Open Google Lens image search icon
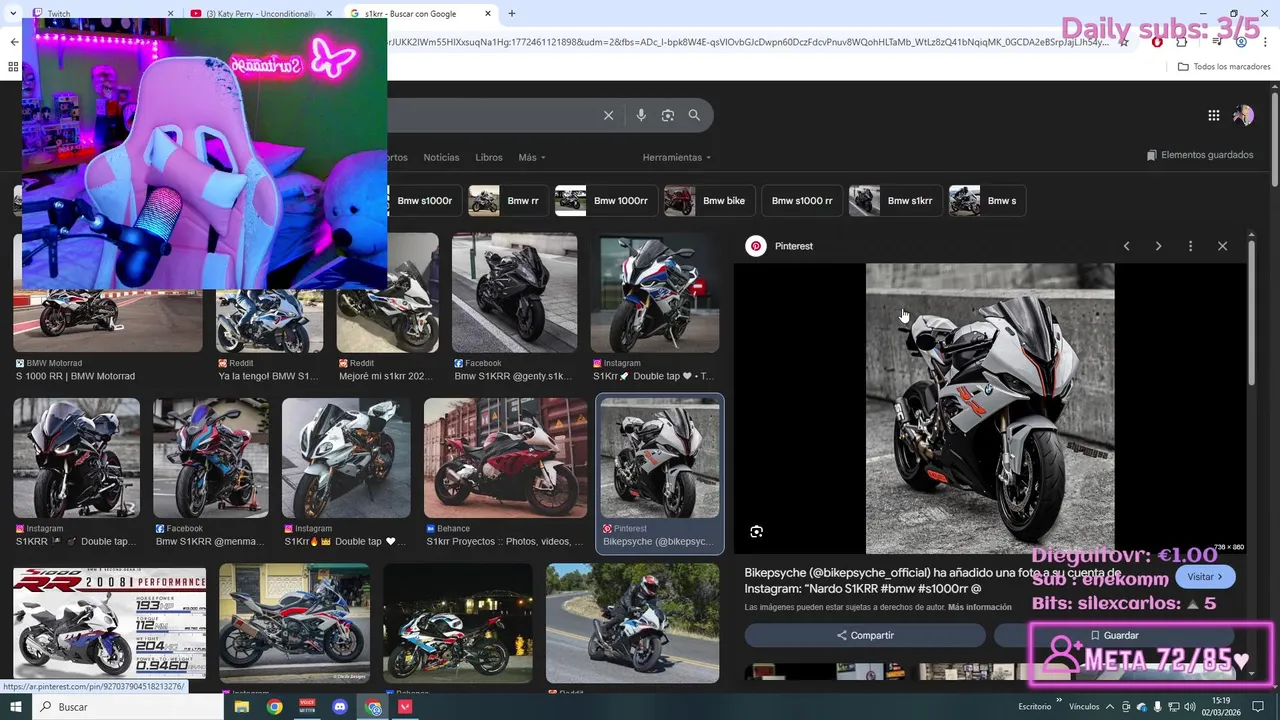1280x720 pixels. [x=668, y=115]
